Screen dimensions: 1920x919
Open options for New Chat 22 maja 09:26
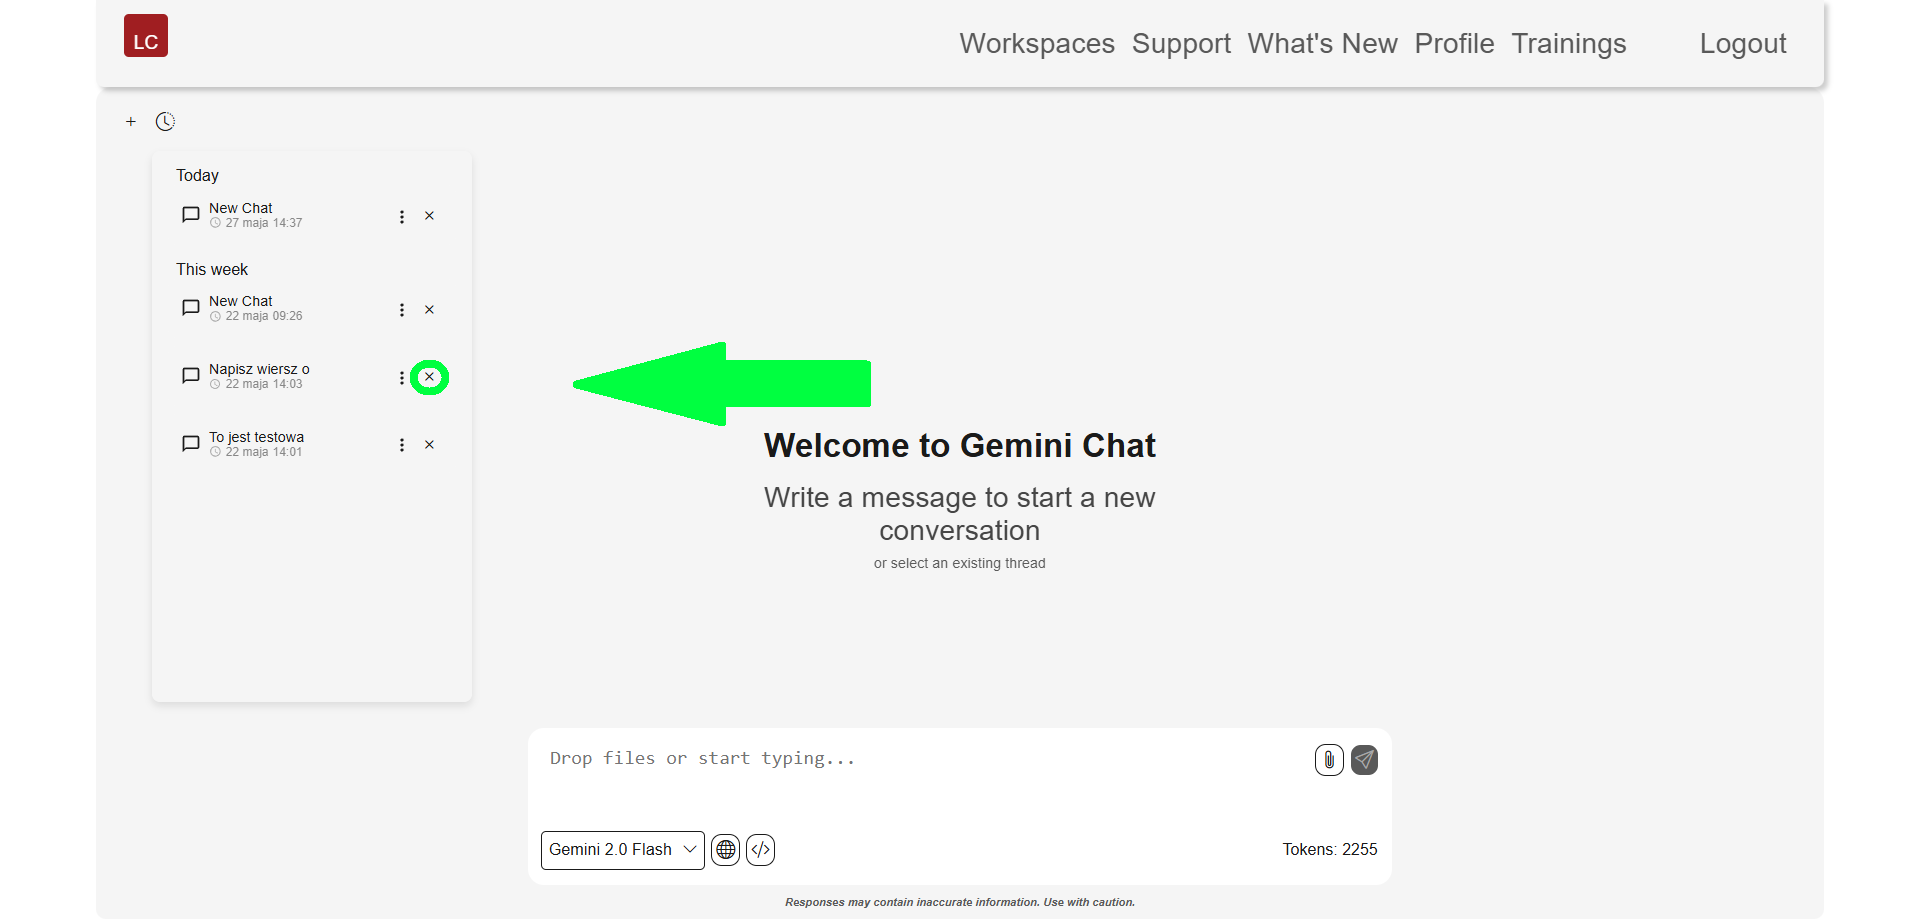pos(402,310)
